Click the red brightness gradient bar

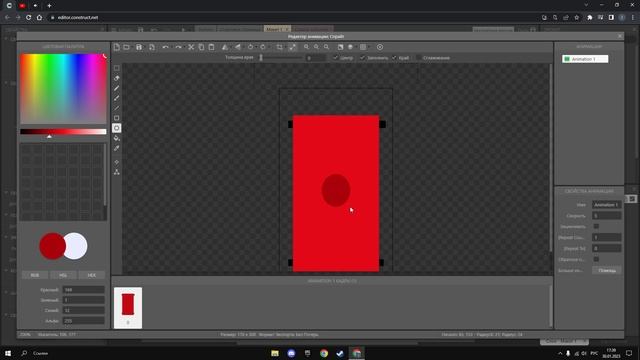[63, 131]
